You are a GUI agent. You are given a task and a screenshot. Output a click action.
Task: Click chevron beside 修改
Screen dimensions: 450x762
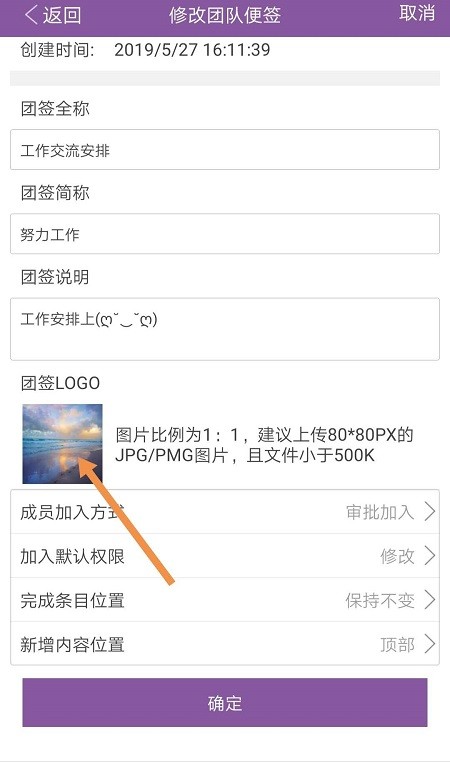point(430,556)
